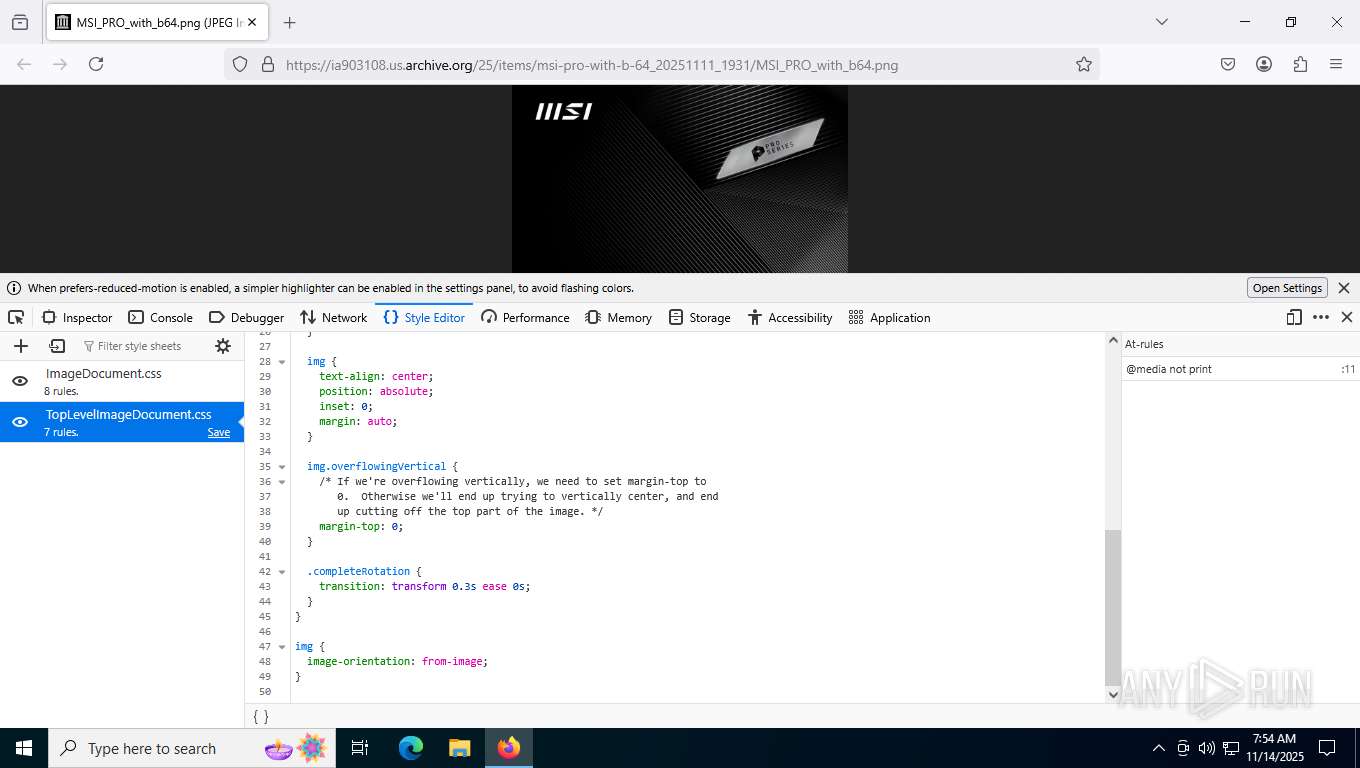
Task: Toggle Responsive Design Mode icon
Action: pos(1294,317)
